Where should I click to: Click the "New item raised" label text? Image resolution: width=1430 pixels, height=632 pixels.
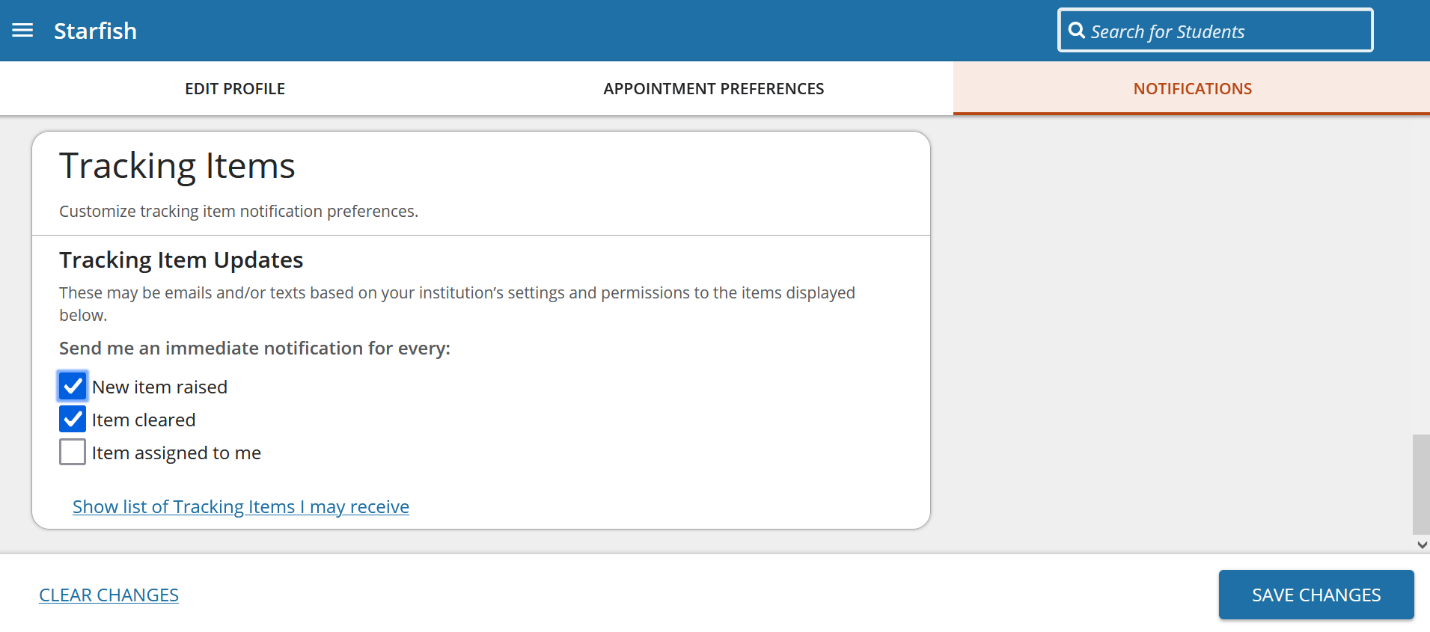coord(160,387)
